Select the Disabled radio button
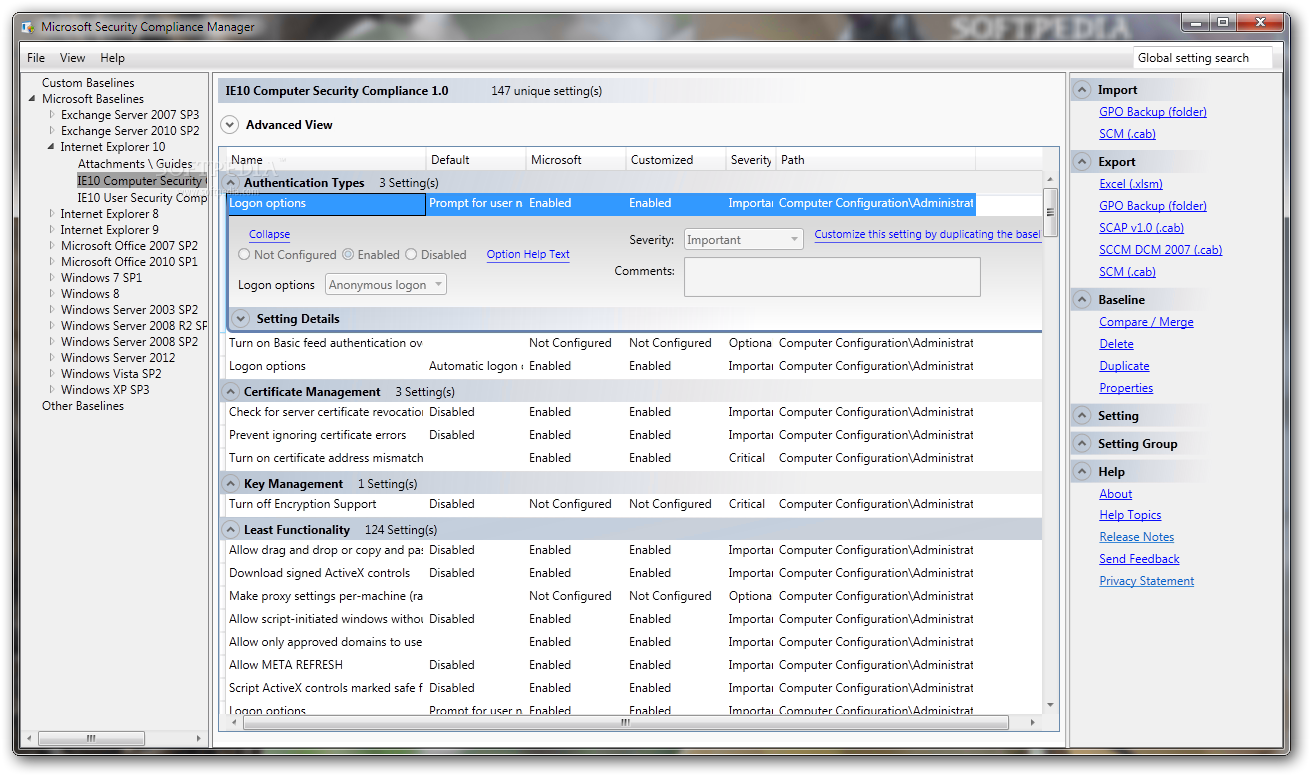 [x=411, y=255]
